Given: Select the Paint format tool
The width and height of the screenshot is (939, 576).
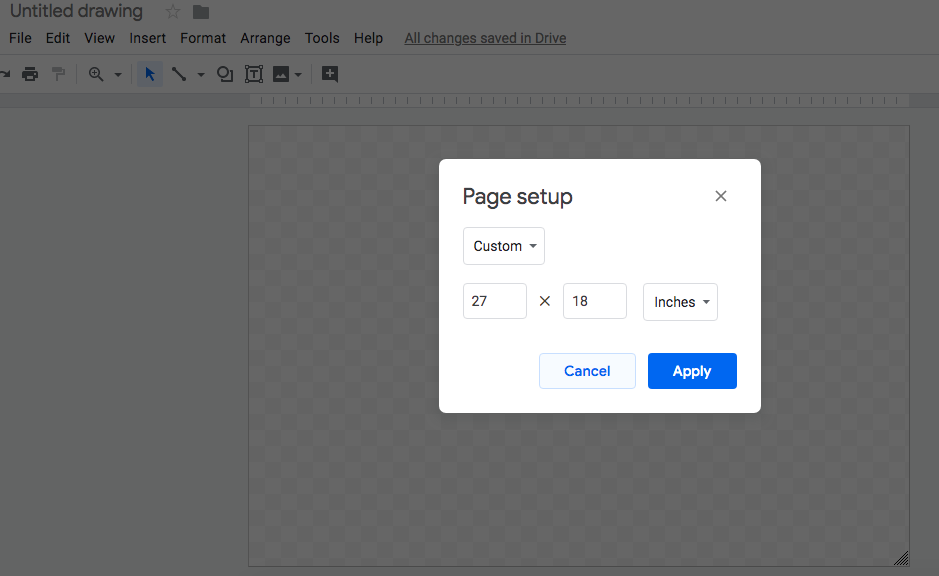Looking at the screenshot, I should tap(59, 74).
